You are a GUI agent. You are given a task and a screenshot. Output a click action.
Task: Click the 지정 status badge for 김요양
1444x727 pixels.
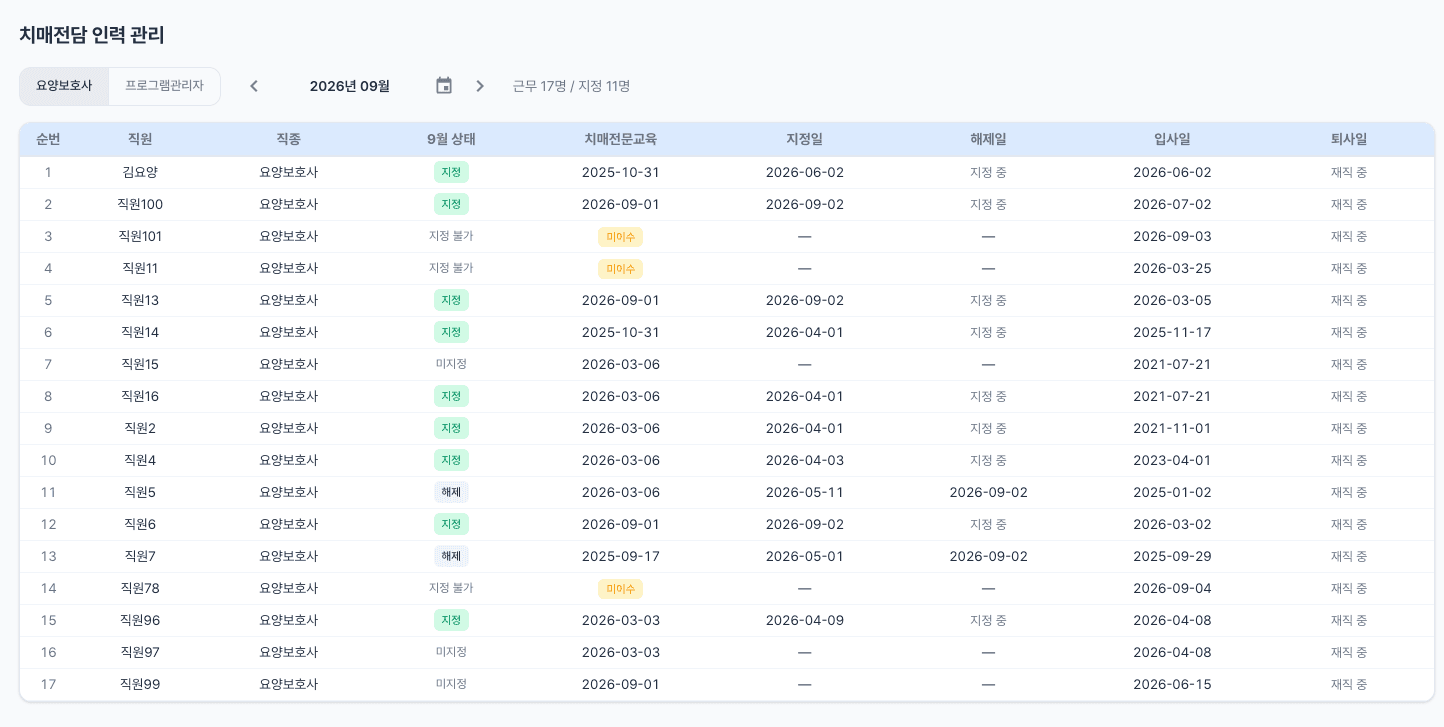coord(451,172)
